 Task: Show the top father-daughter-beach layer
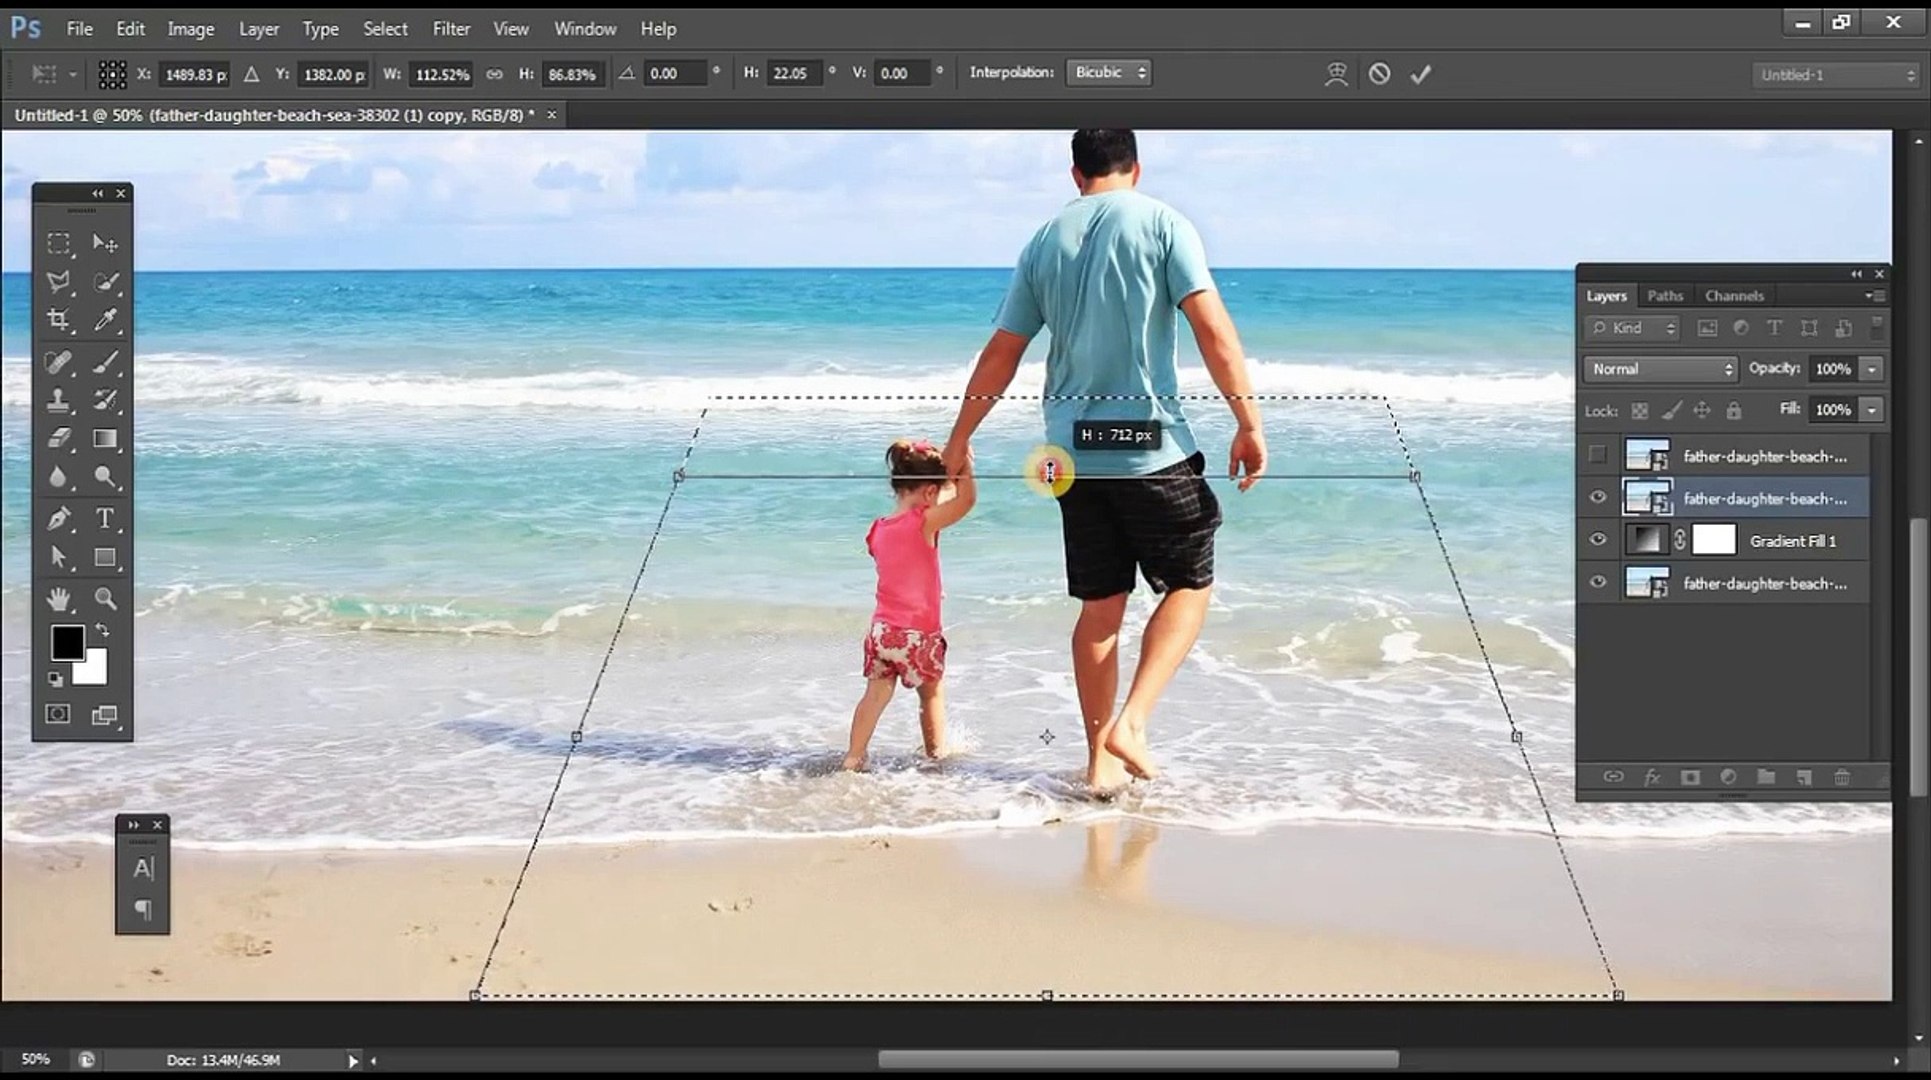pos(1598,455)
